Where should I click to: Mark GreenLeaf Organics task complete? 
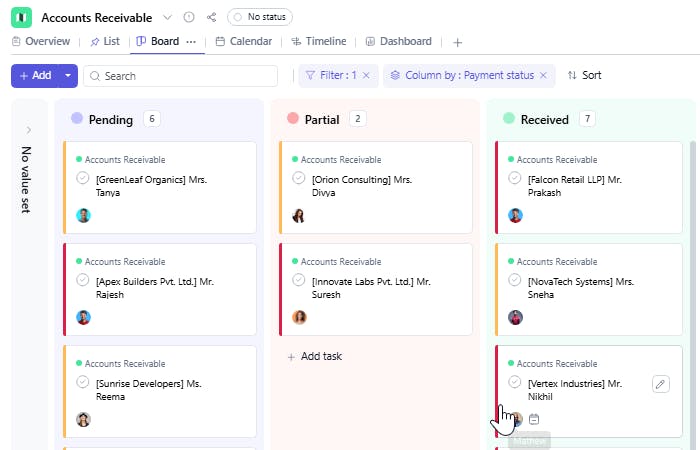click(x=83, y=178)
